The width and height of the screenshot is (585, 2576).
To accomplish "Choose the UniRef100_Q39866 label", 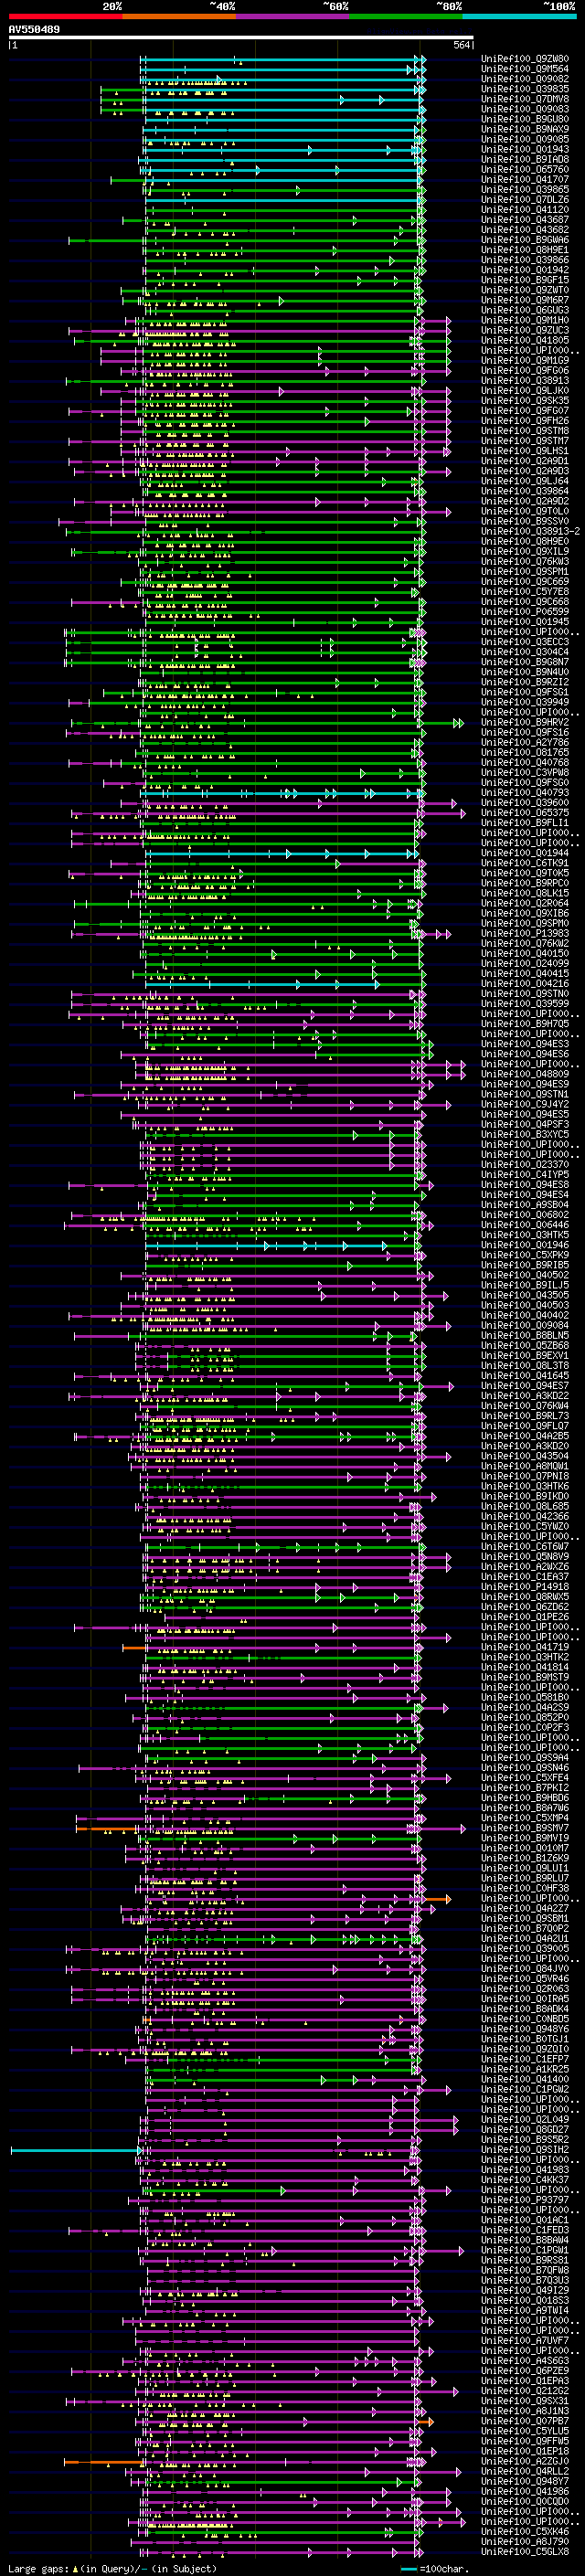I will click(x=525, y=260).
